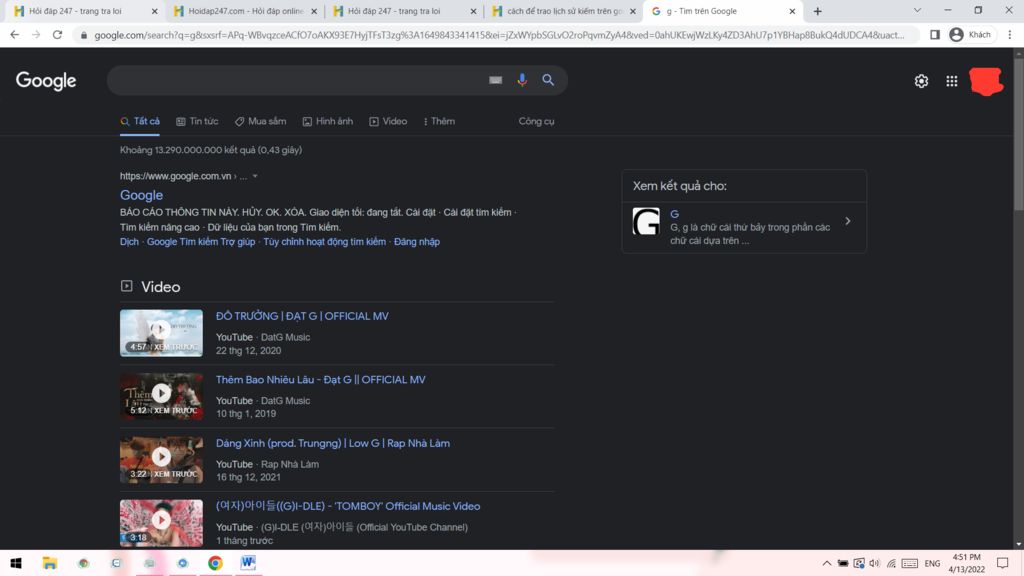The height and width of the screenshot is (576, 1024).
Task: Click the G letter image in side panel
Action: tap(646, 221)
